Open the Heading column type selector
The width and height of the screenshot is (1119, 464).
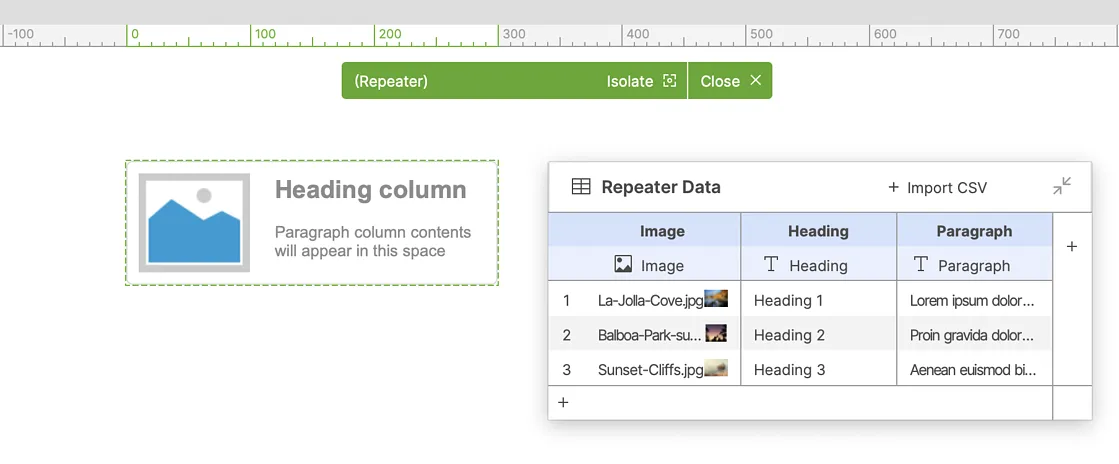pos(806,265)
